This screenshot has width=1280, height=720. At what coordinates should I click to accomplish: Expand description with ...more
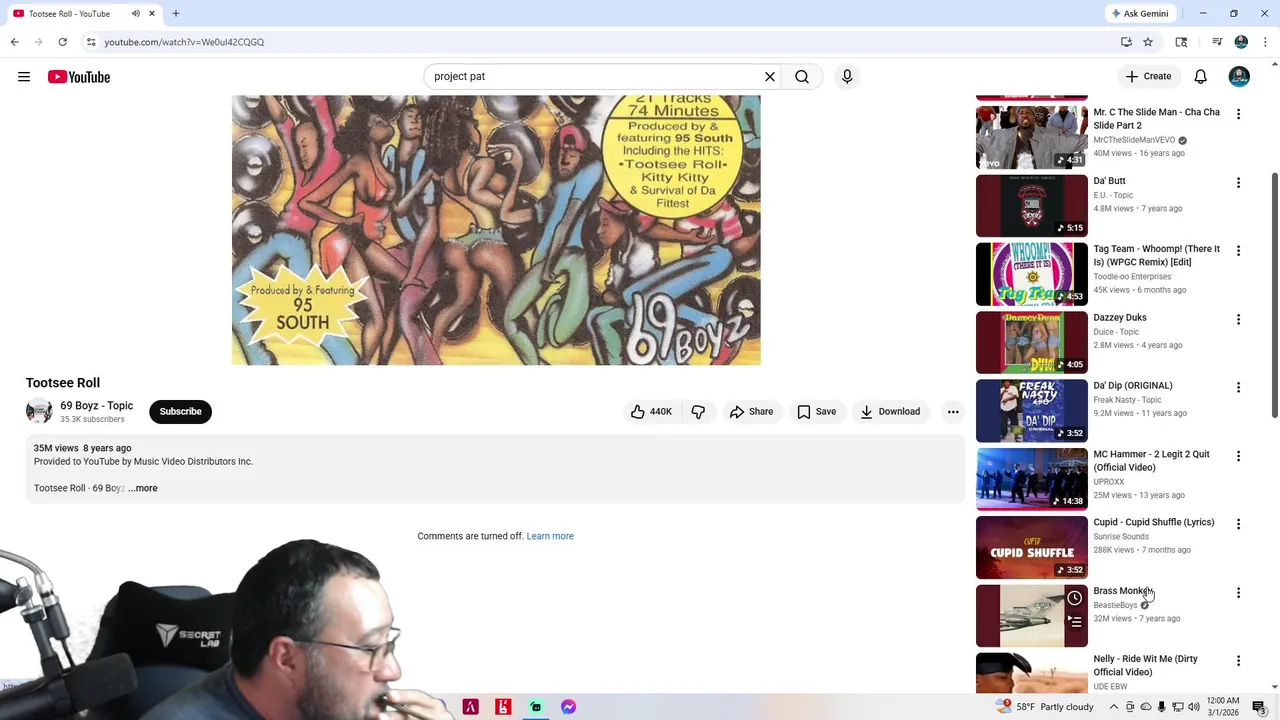point(143,488)
